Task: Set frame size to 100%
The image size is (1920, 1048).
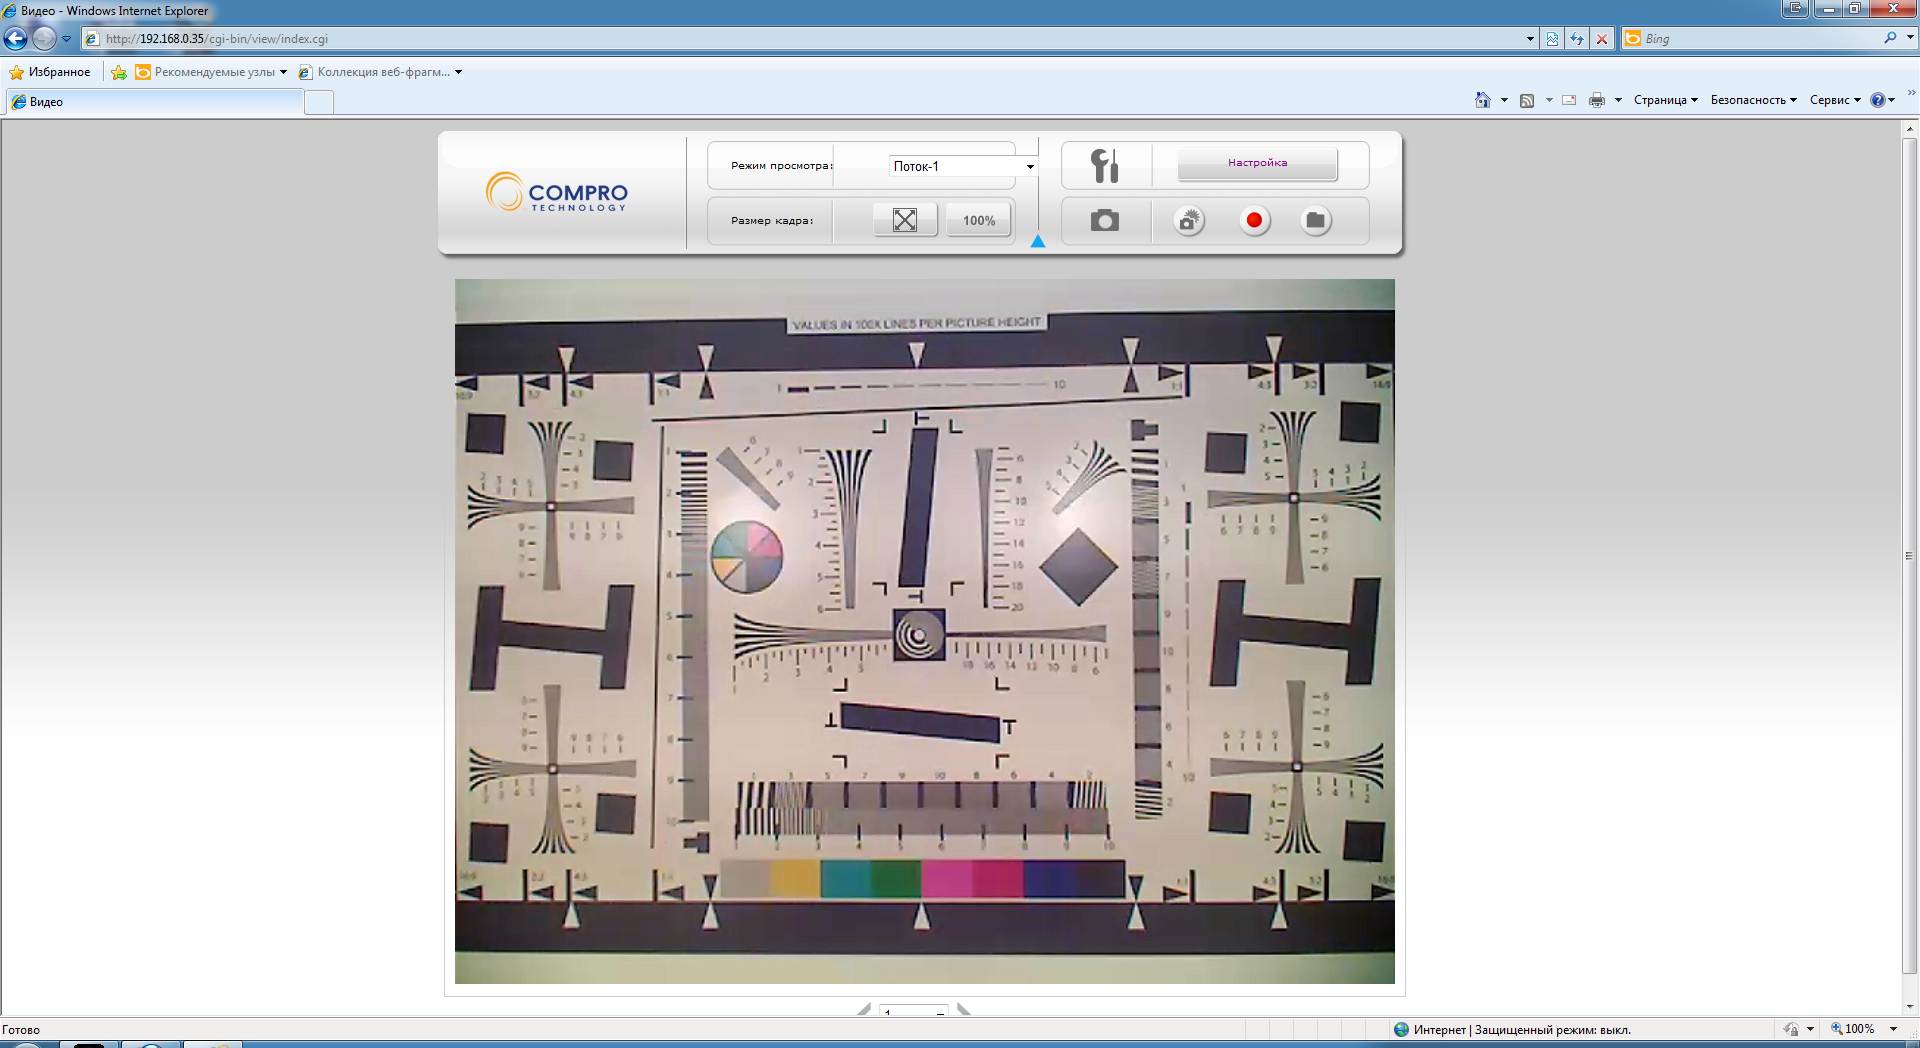Action: (978, 220)
